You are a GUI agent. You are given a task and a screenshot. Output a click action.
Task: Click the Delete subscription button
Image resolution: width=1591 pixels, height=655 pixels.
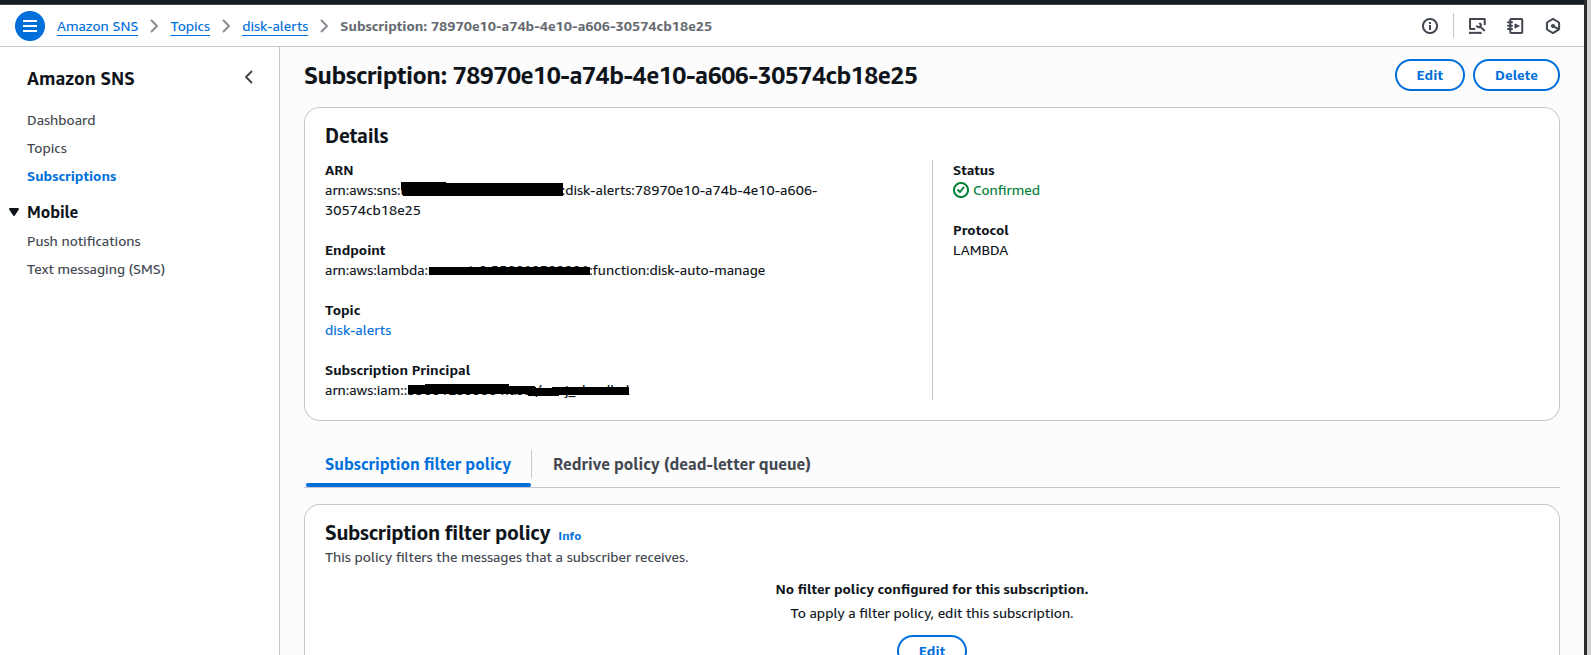(x=1516, y=75)
